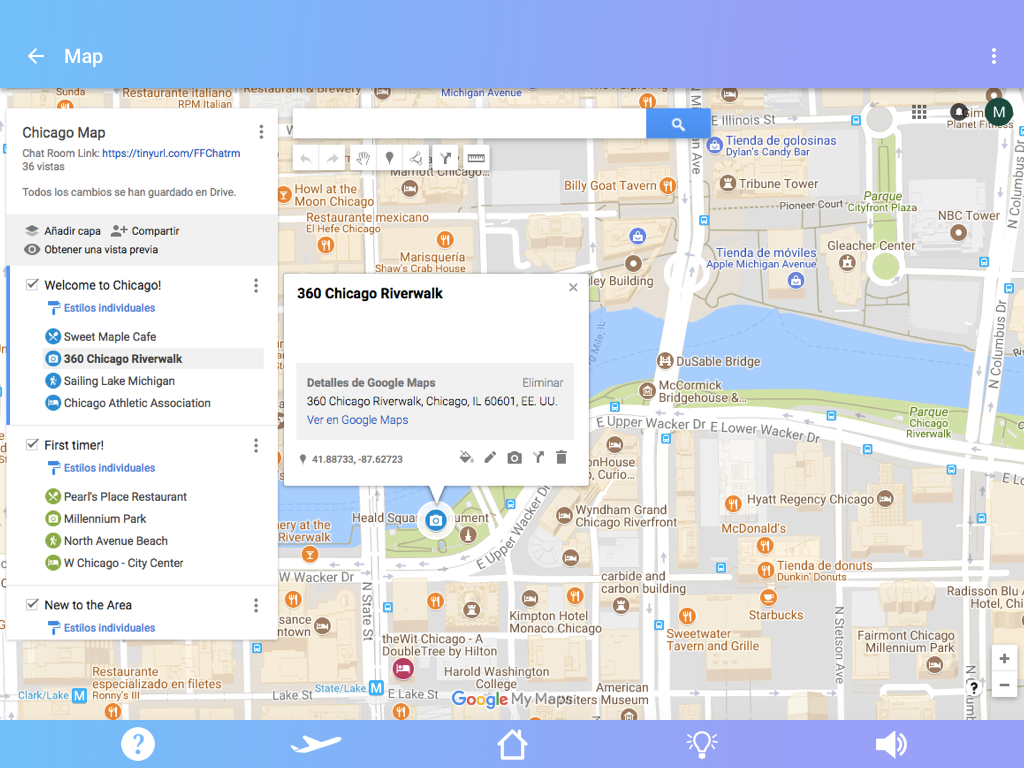Tap the lightbulb tips icon
The height and width of the screenshot is (768, 1024).
701,744
